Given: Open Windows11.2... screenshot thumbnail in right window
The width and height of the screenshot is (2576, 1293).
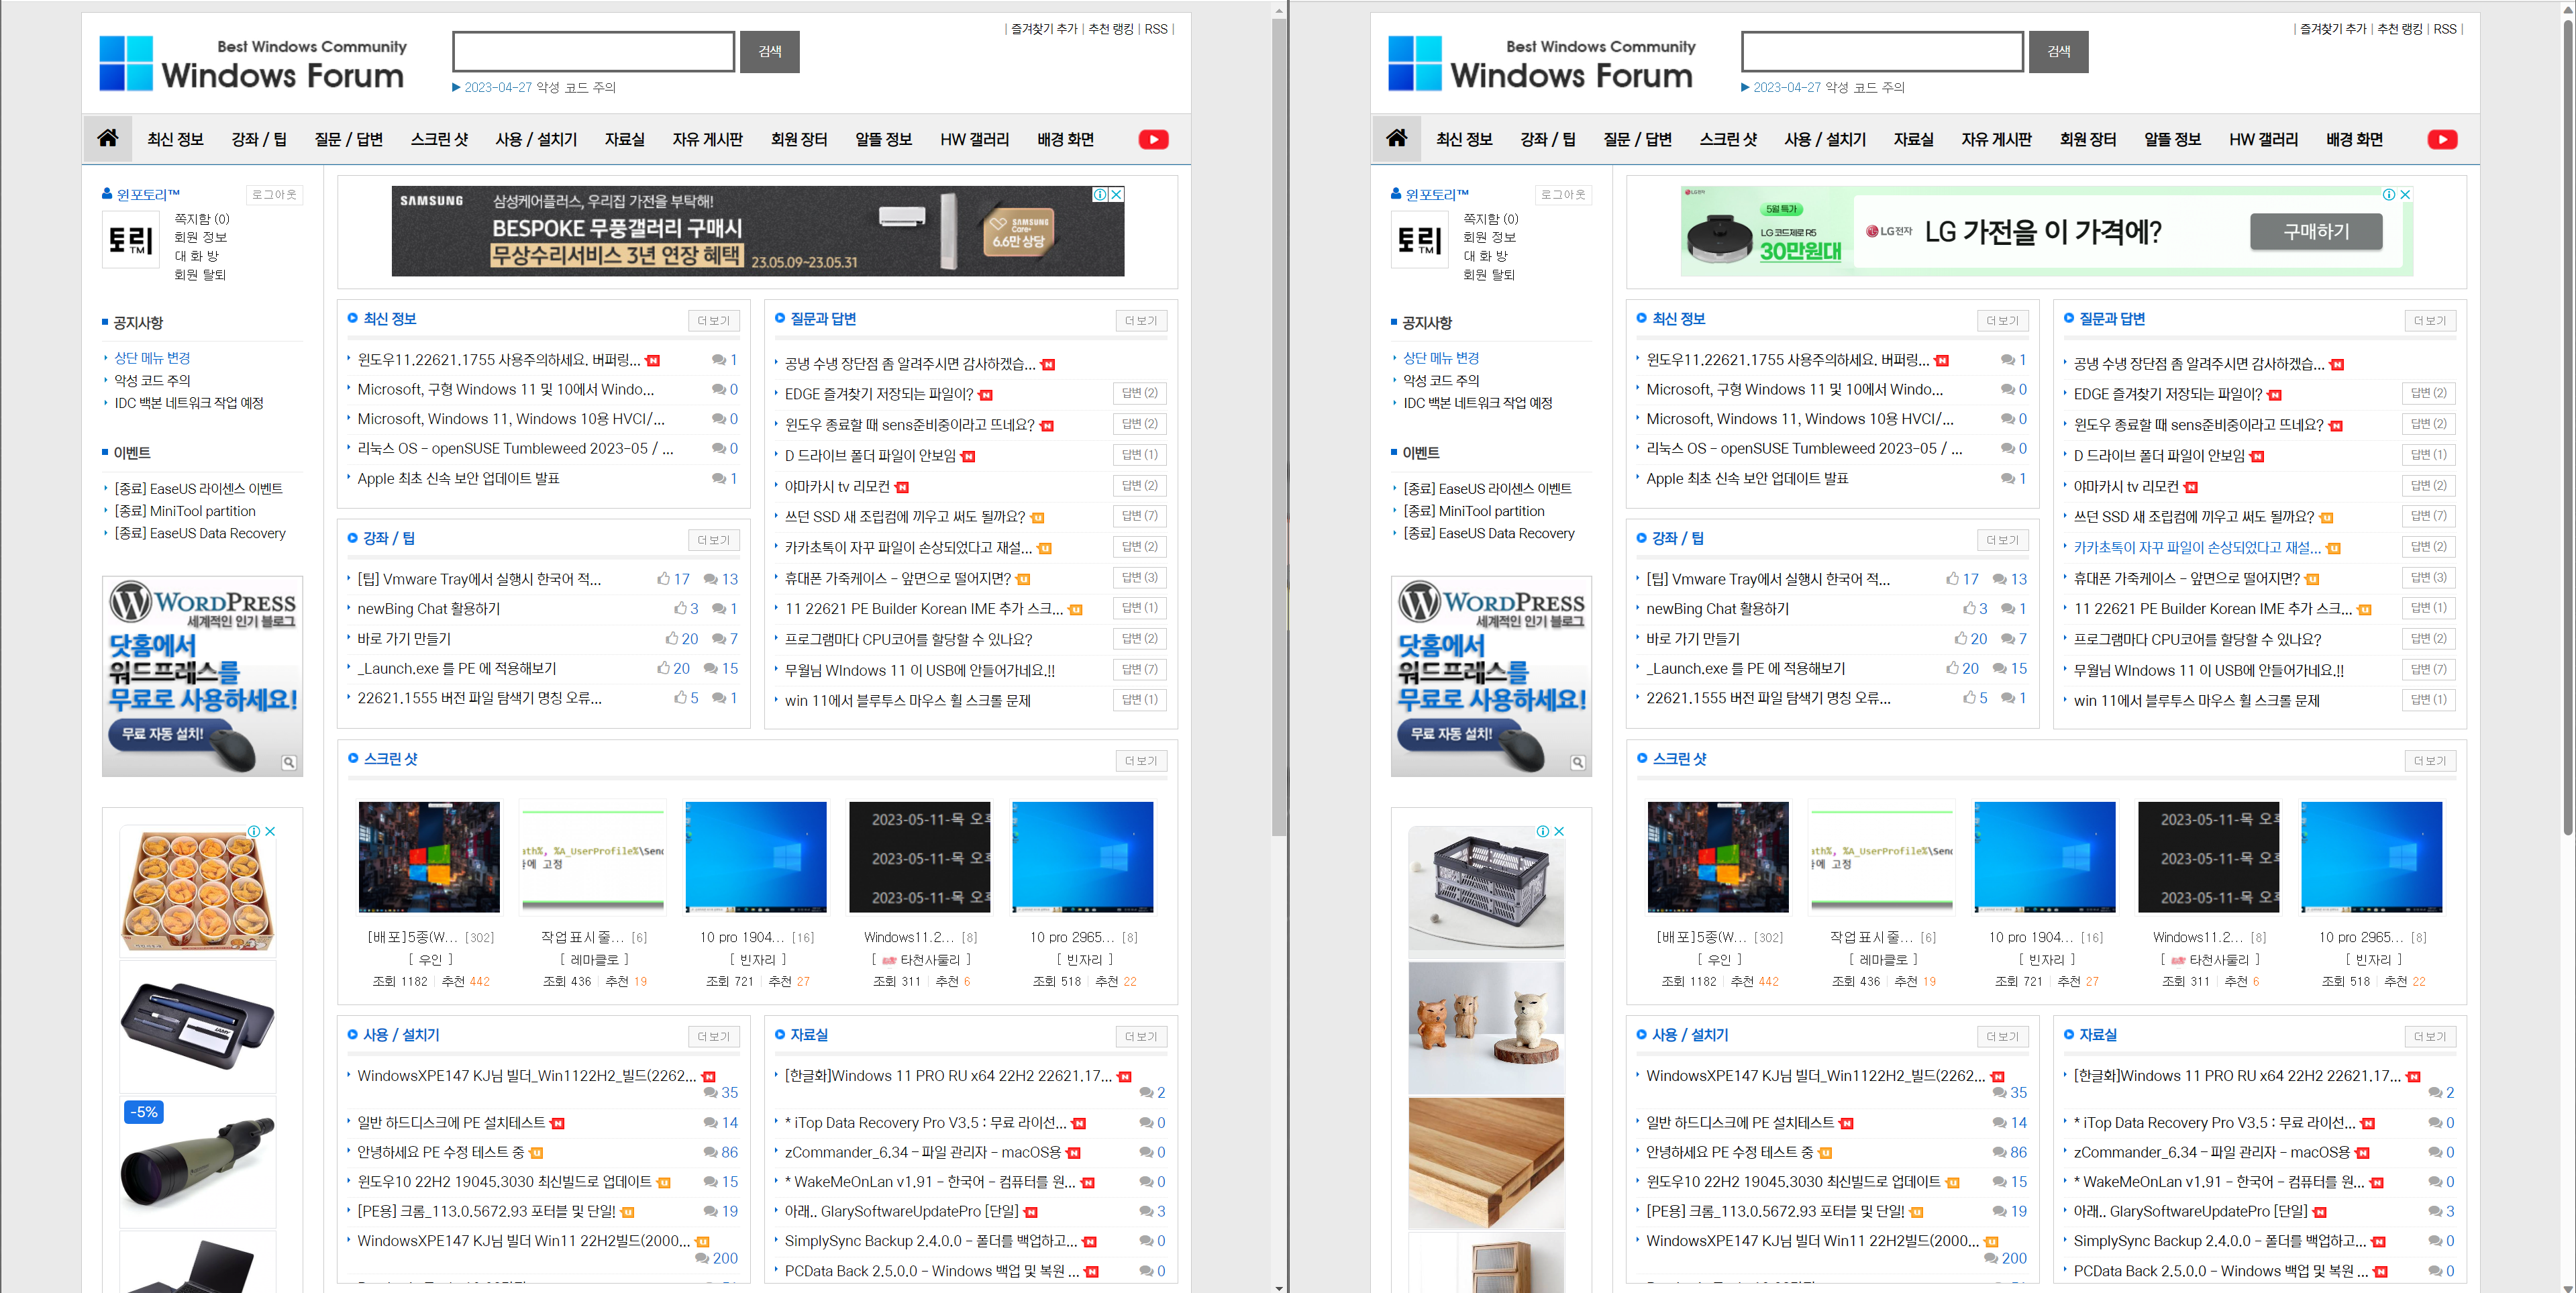Looking at the screenshot, I should coord(2208,857).
